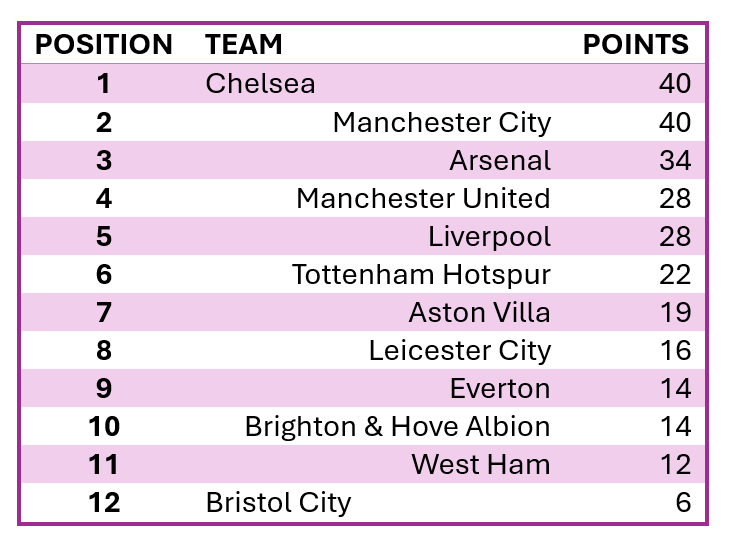Click position number 7 cell
The image size is (729, 546).
(104, 312)
